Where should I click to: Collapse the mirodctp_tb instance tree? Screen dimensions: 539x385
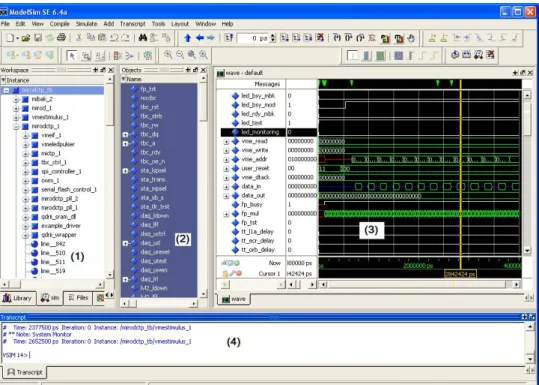(x=7, y=90)
